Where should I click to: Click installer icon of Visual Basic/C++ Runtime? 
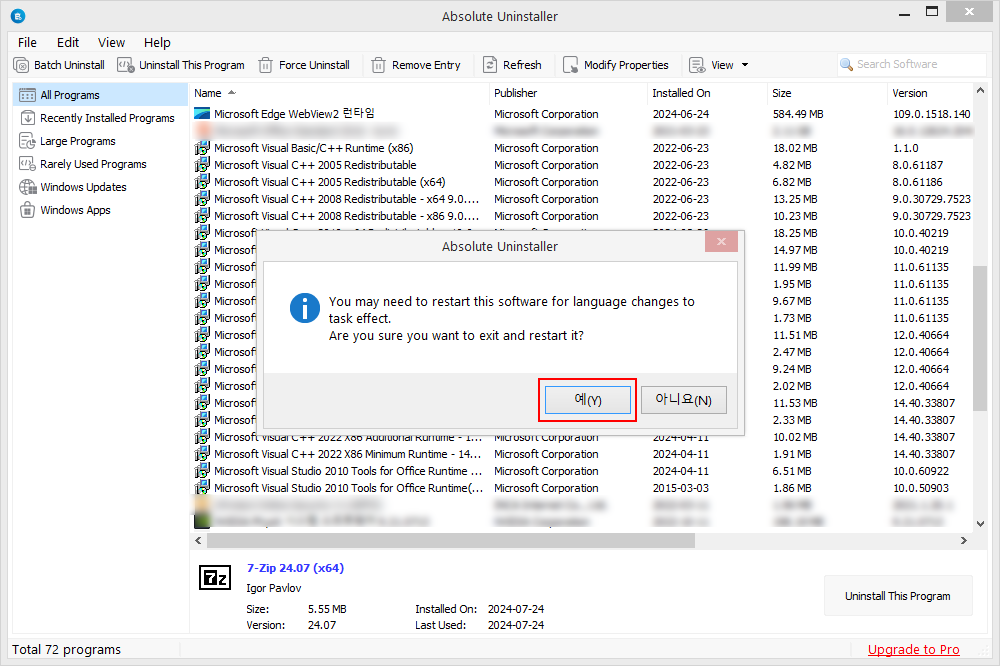(x=202, y=148)
